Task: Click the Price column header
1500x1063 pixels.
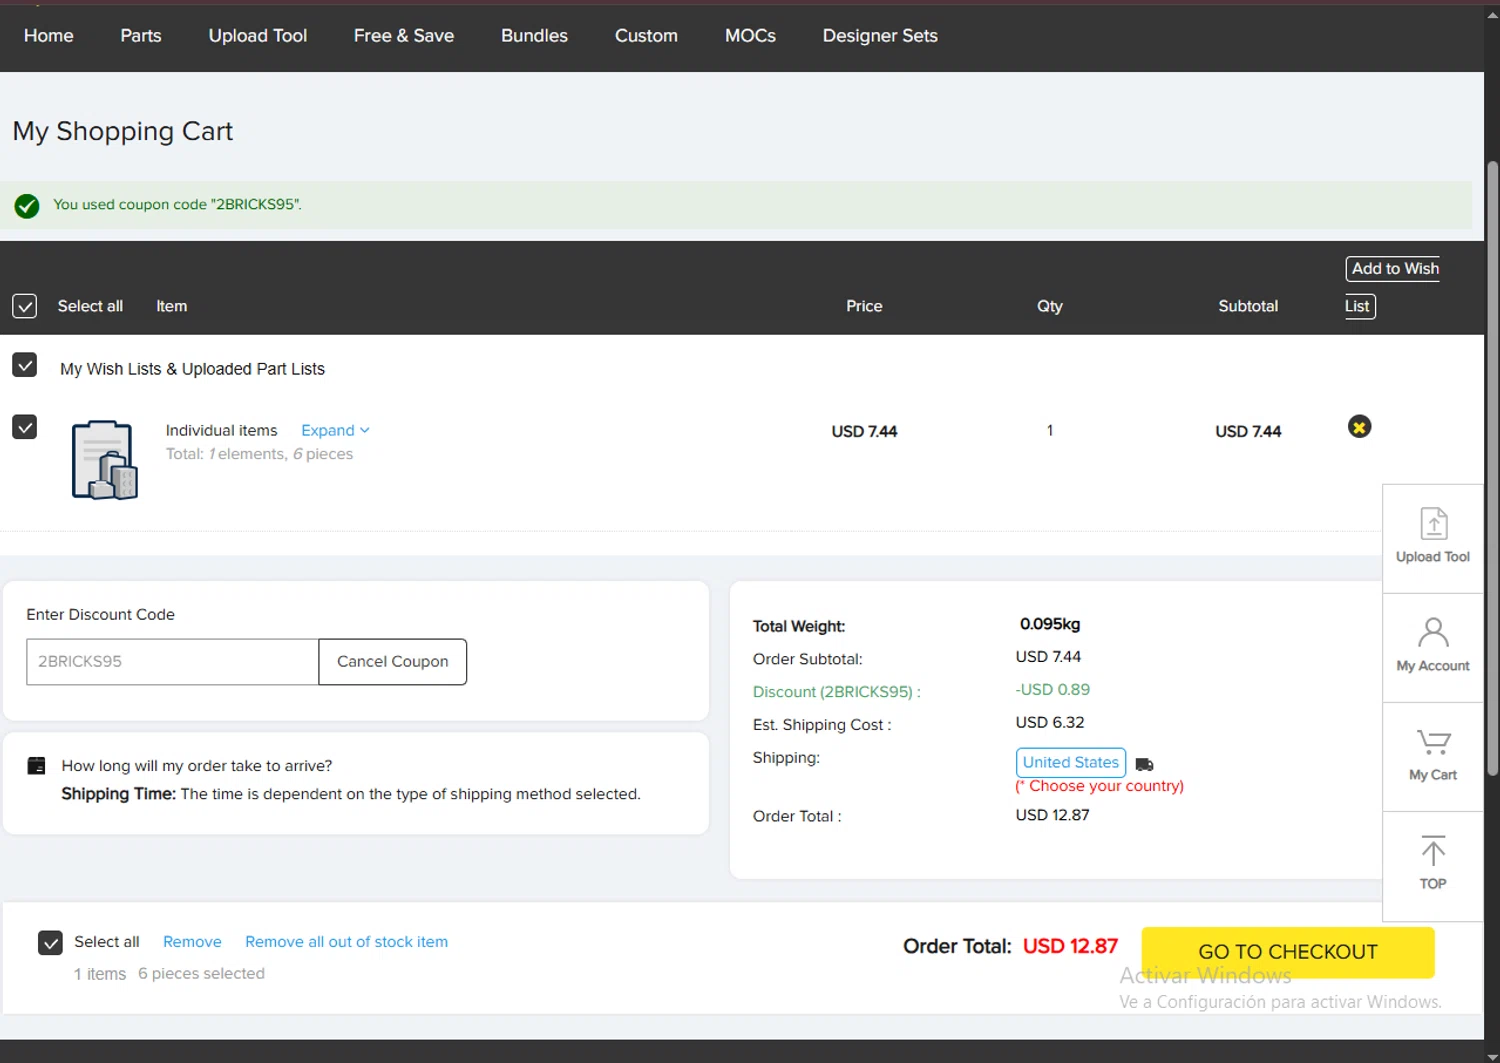Action: coord(864,306)
